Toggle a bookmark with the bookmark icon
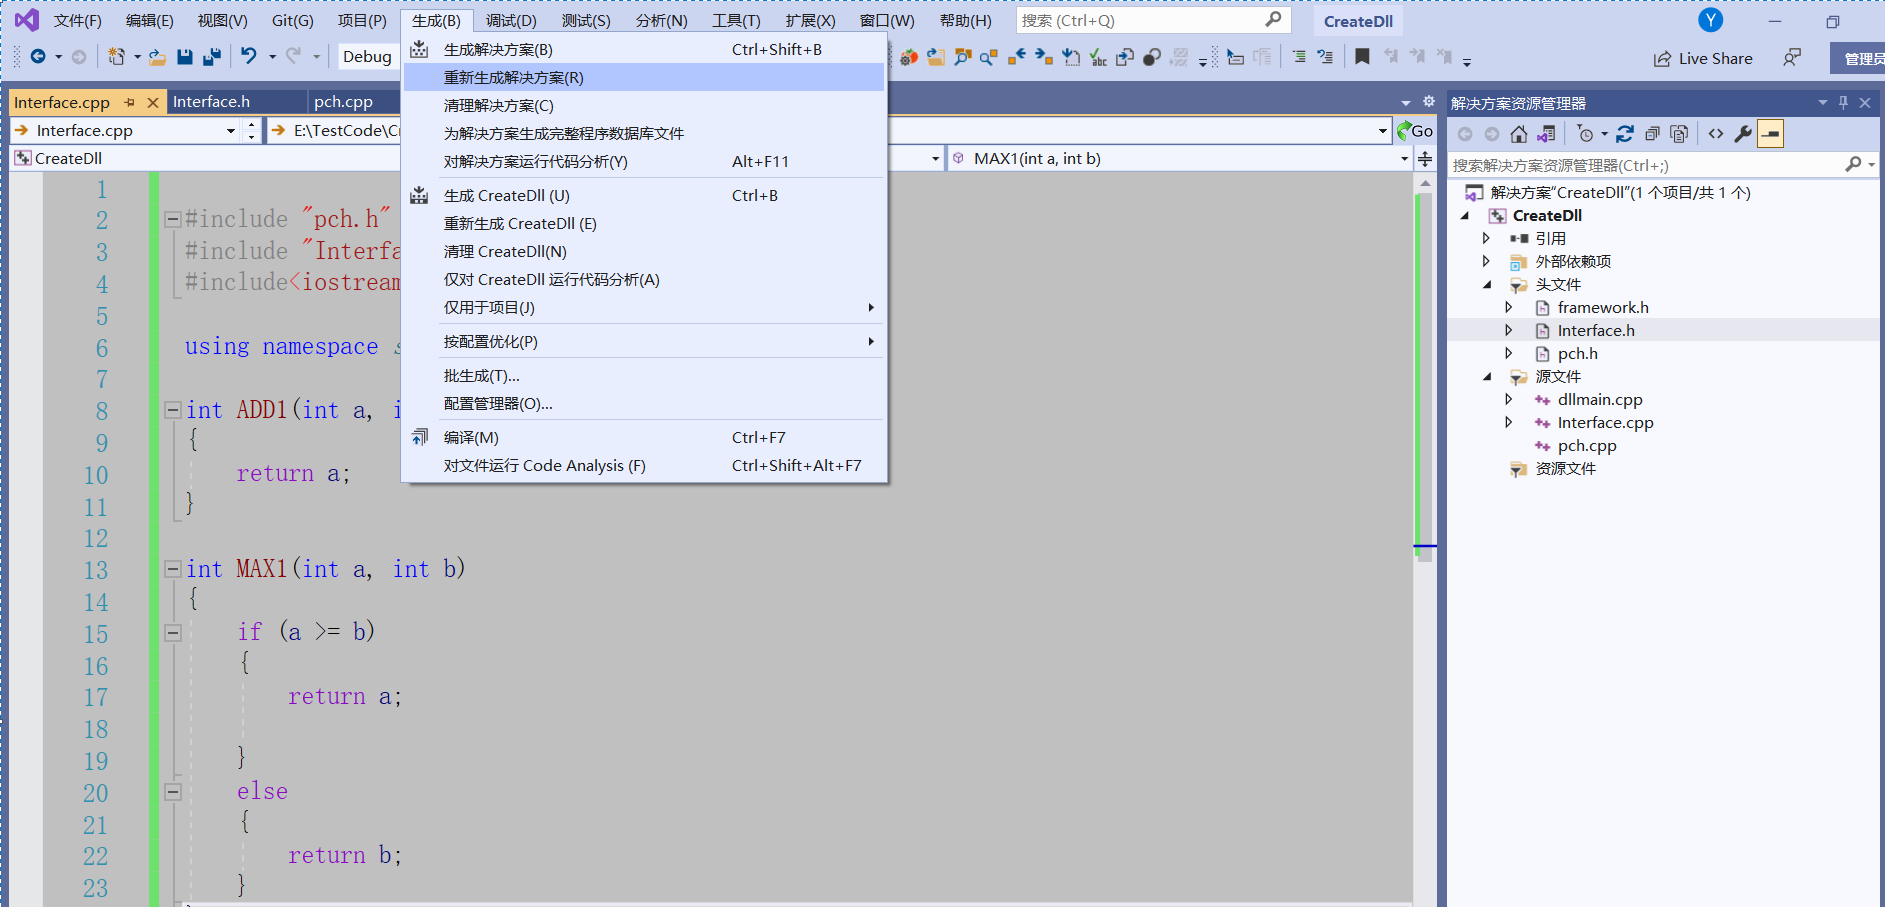The width and height of the screenshot is (1885, 907). (1362, 57)
